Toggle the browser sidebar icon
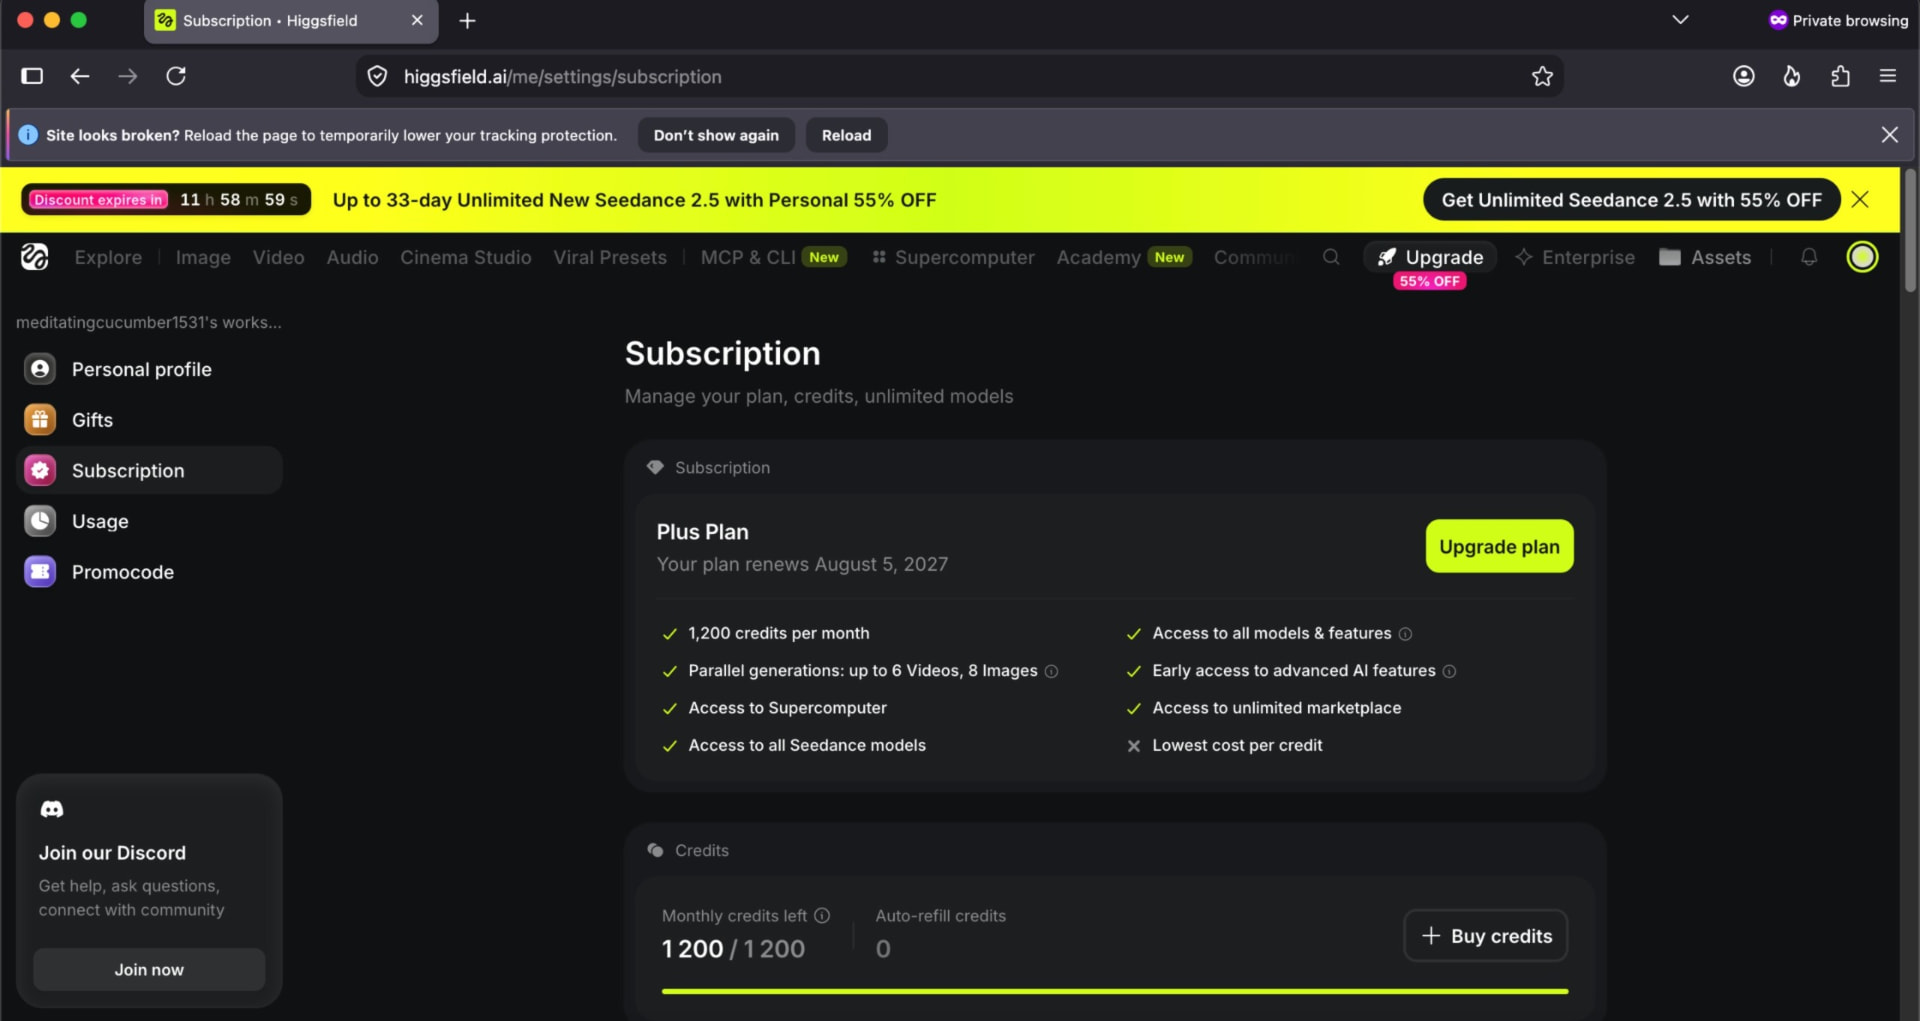Viewport: 1920px width, 1021px height. pyautogui.click(x=32, y=76)
